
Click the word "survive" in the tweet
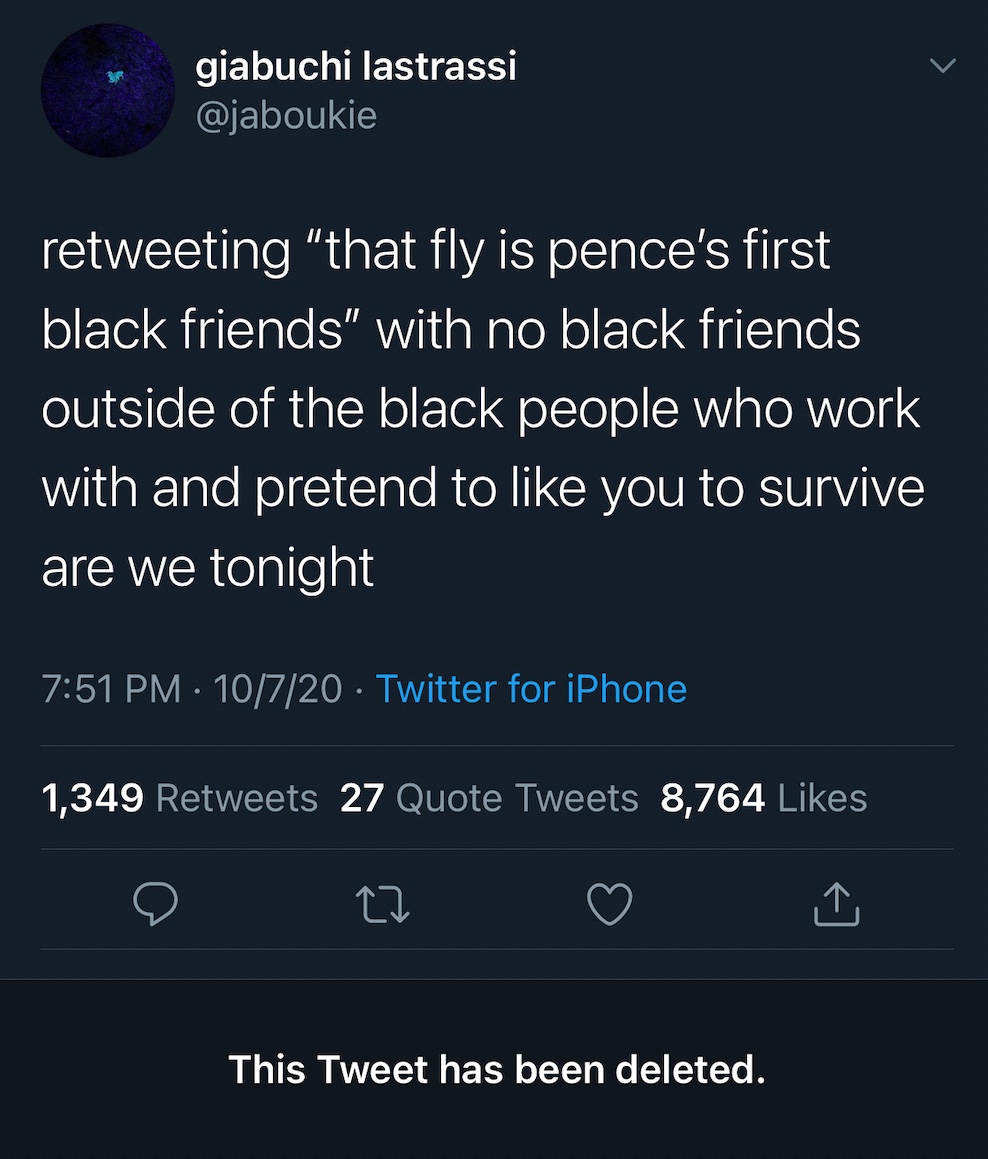coord(841,488)
